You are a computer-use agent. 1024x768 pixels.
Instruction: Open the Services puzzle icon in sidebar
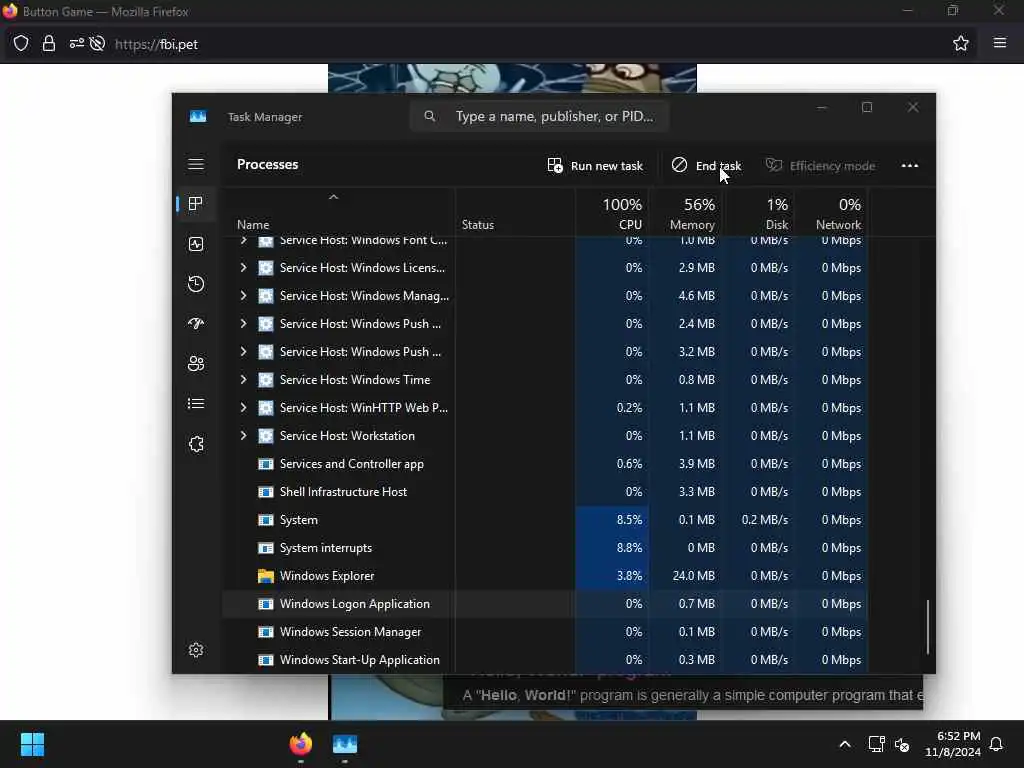196,444
